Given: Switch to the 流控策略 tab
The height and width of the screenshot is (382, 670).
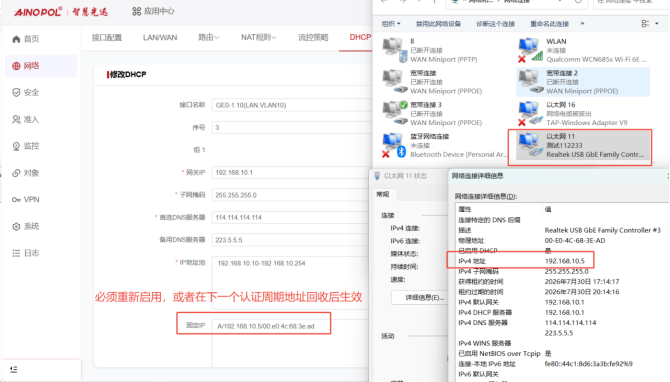Looking at the screenshot, I should [313, 38].
